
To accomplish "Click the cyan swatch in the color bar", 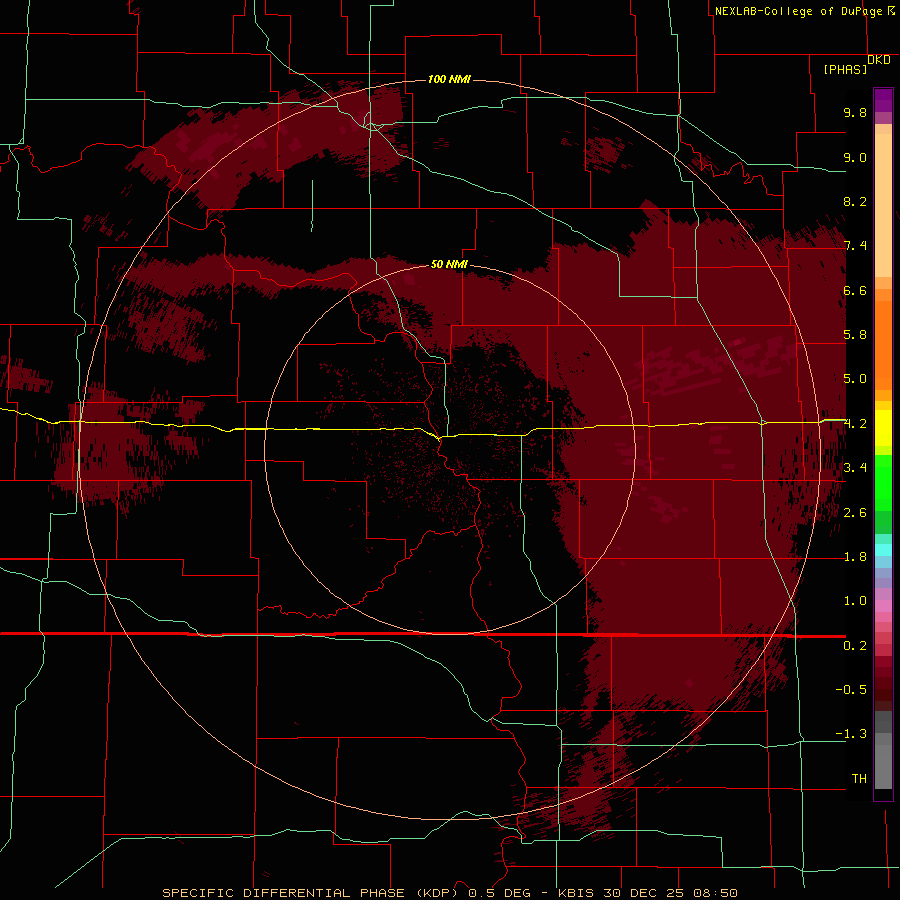I will (883, 550).
